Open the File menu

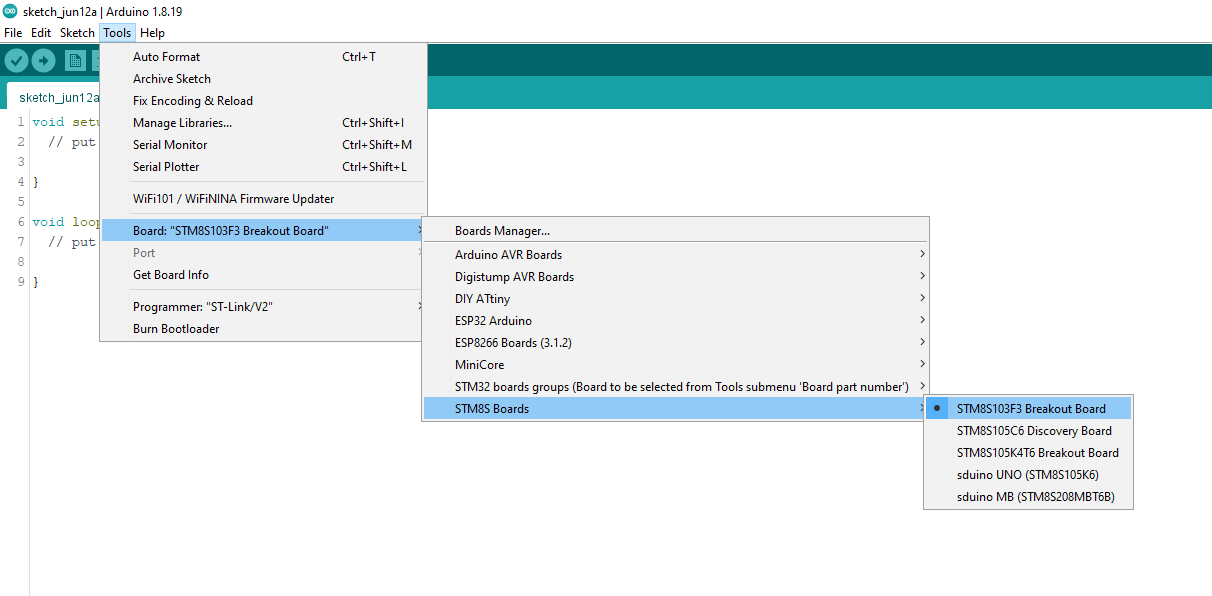(13, 33)
